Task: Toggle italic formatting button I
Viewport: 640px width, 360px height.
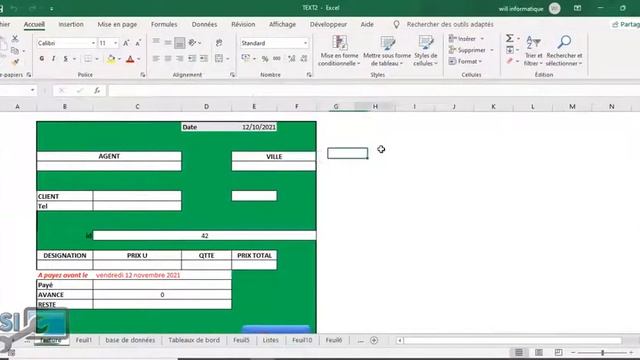Action: pyautogui.click(x=53, y=59)
